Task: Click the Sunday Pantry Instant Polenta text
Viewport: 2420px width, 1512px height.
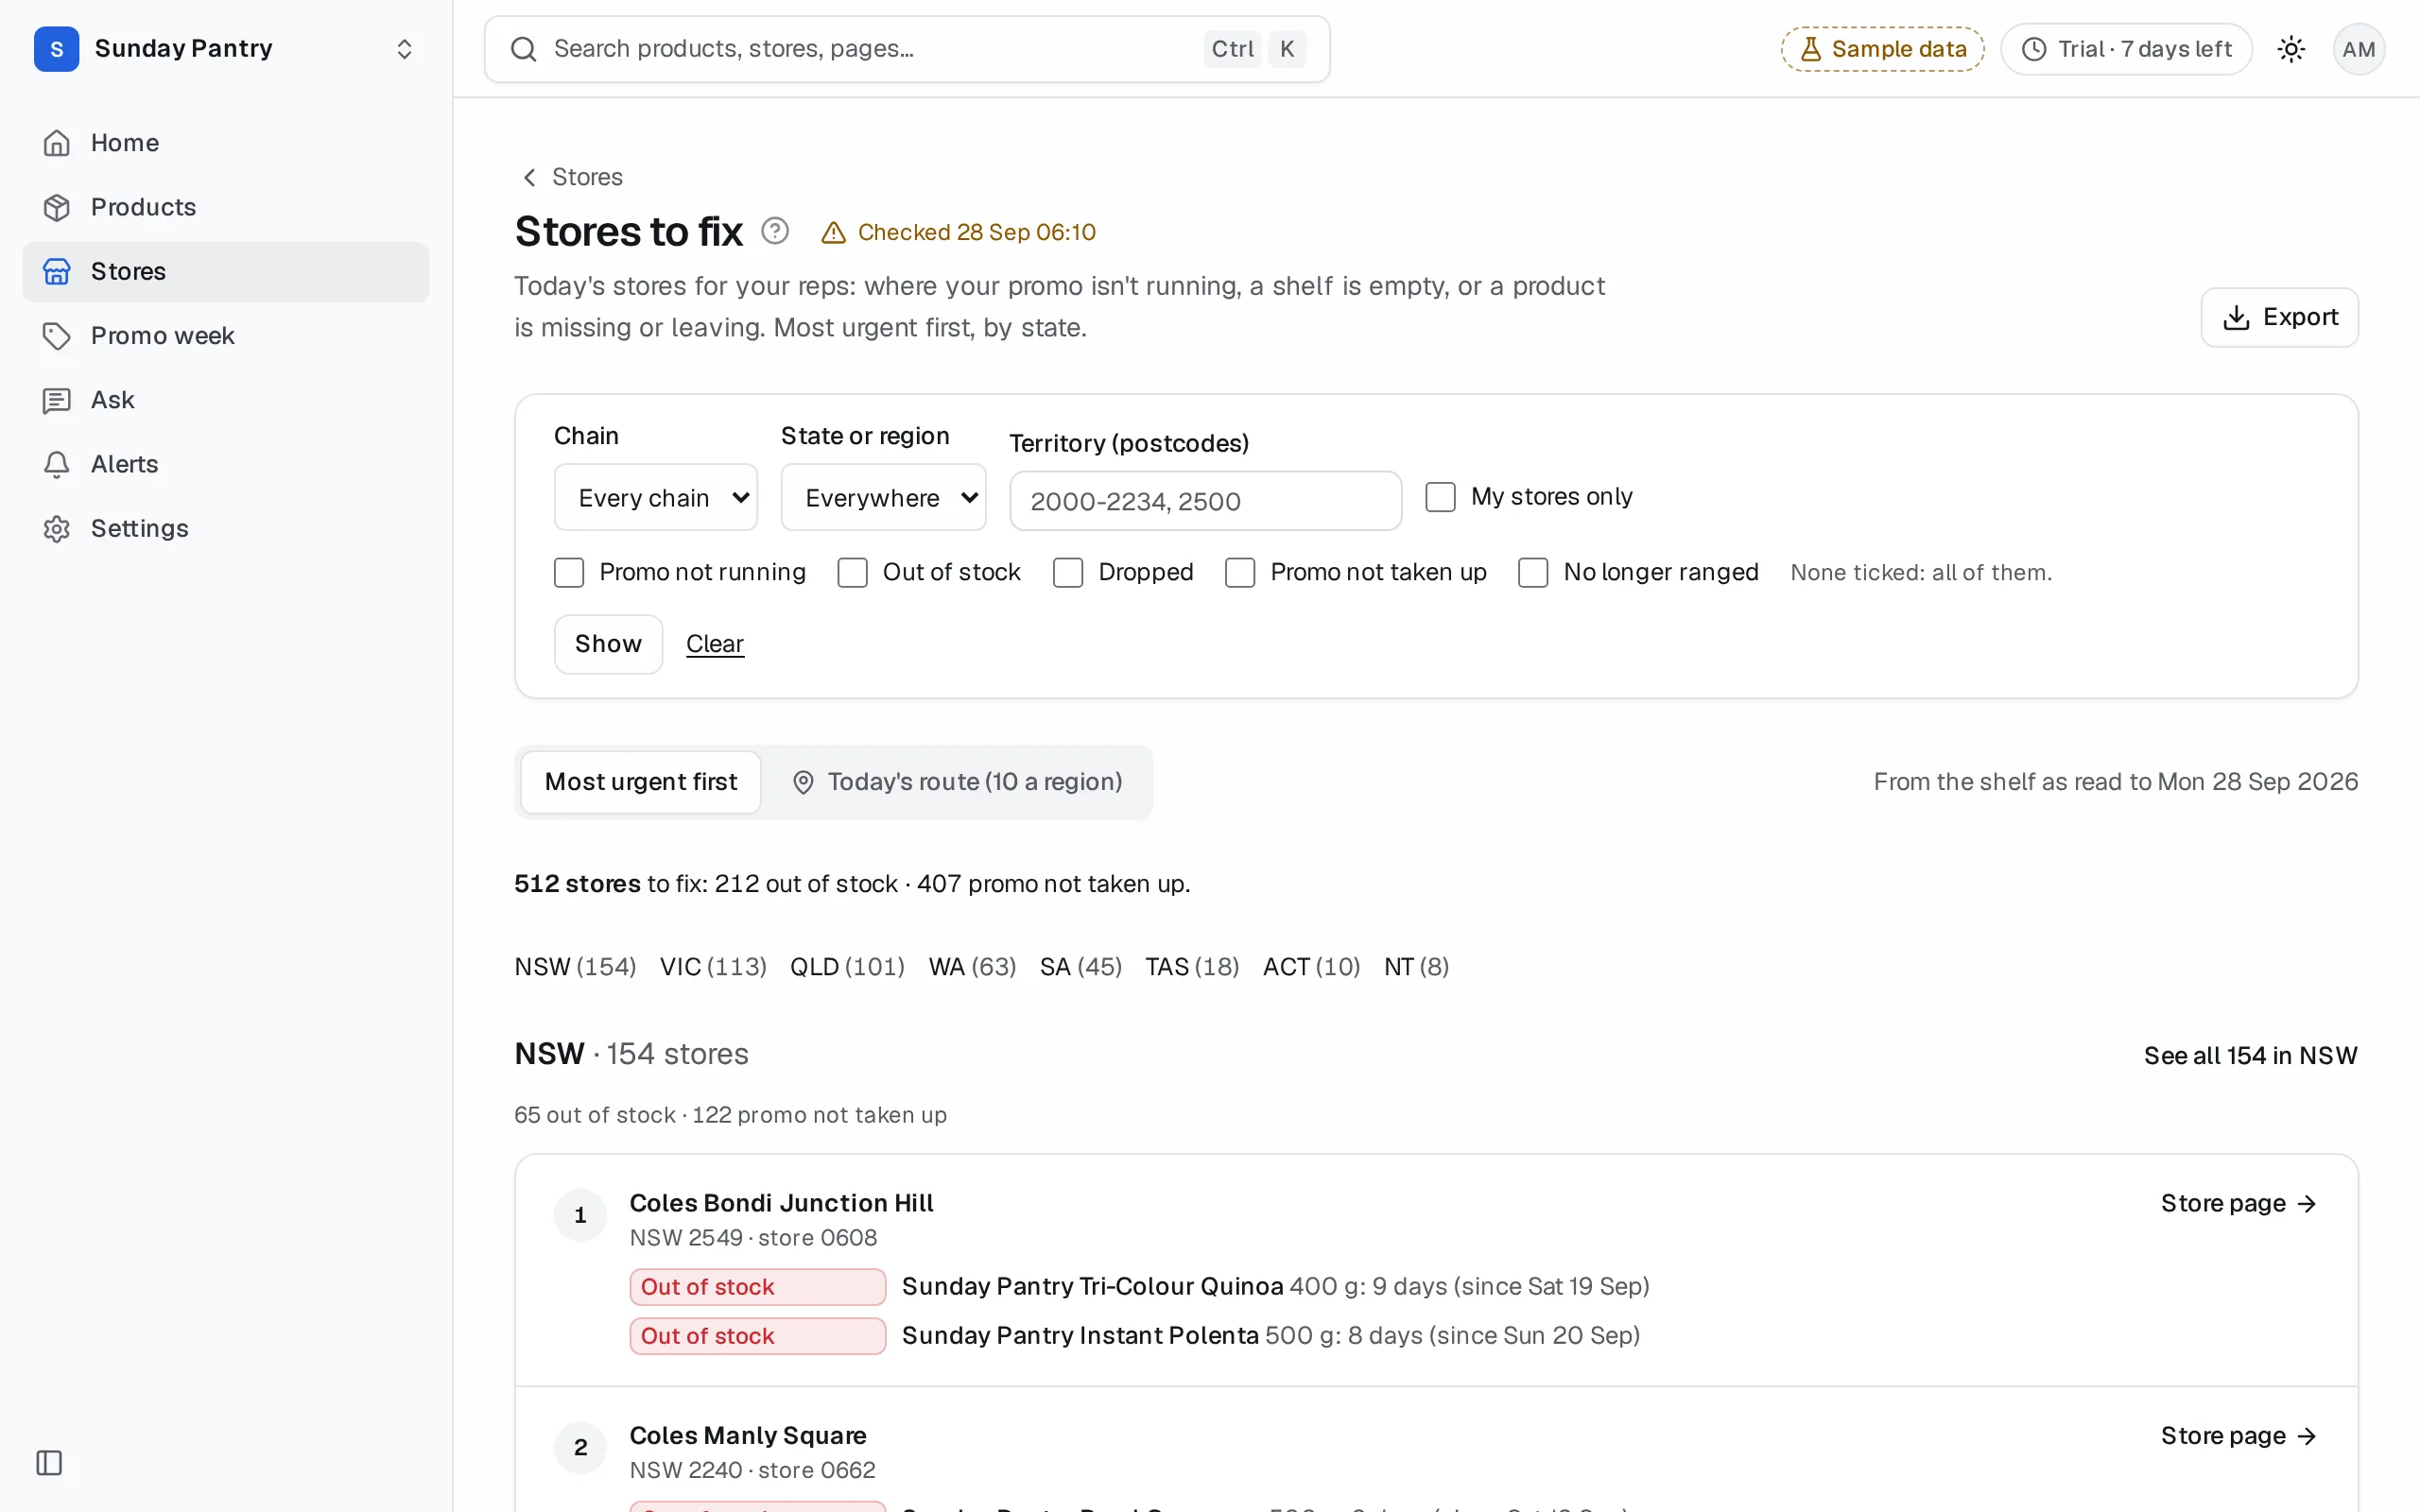Action: click(x=1080, y=1336)
